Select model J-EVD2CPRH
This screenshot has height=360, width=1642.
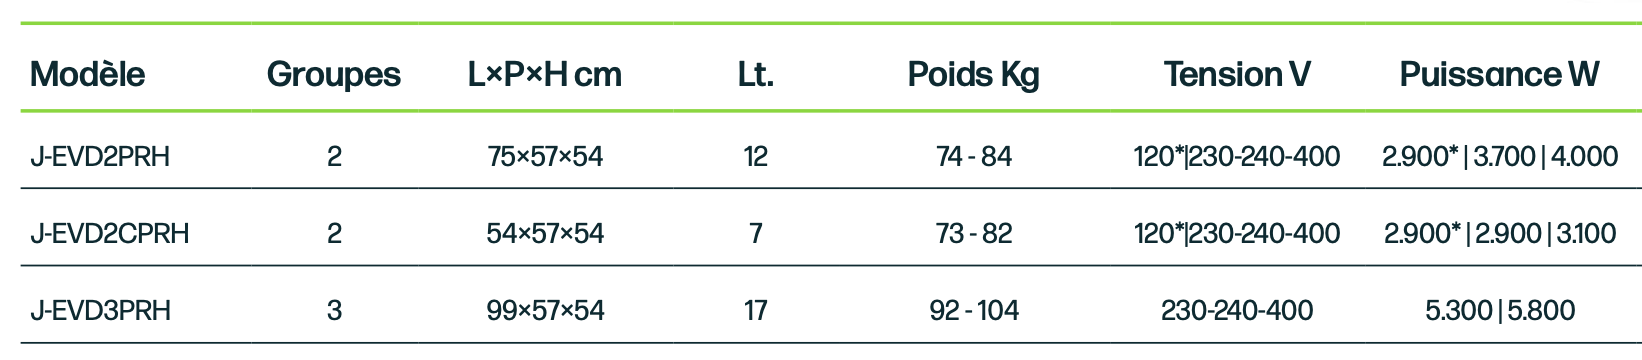click(110, 233)
